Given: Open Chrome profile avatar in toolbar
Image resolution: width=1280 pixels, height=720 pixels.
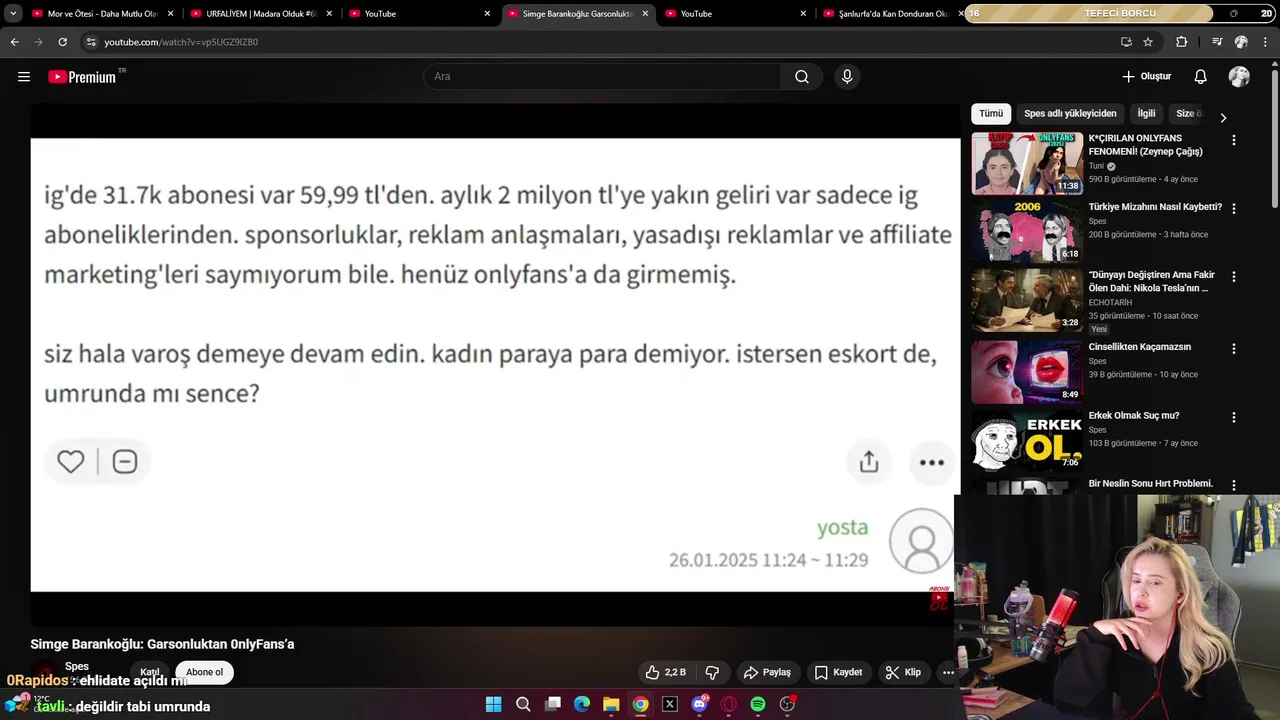Looking at the screenshot, I should pyautogui.click(x=1241, y=42).
